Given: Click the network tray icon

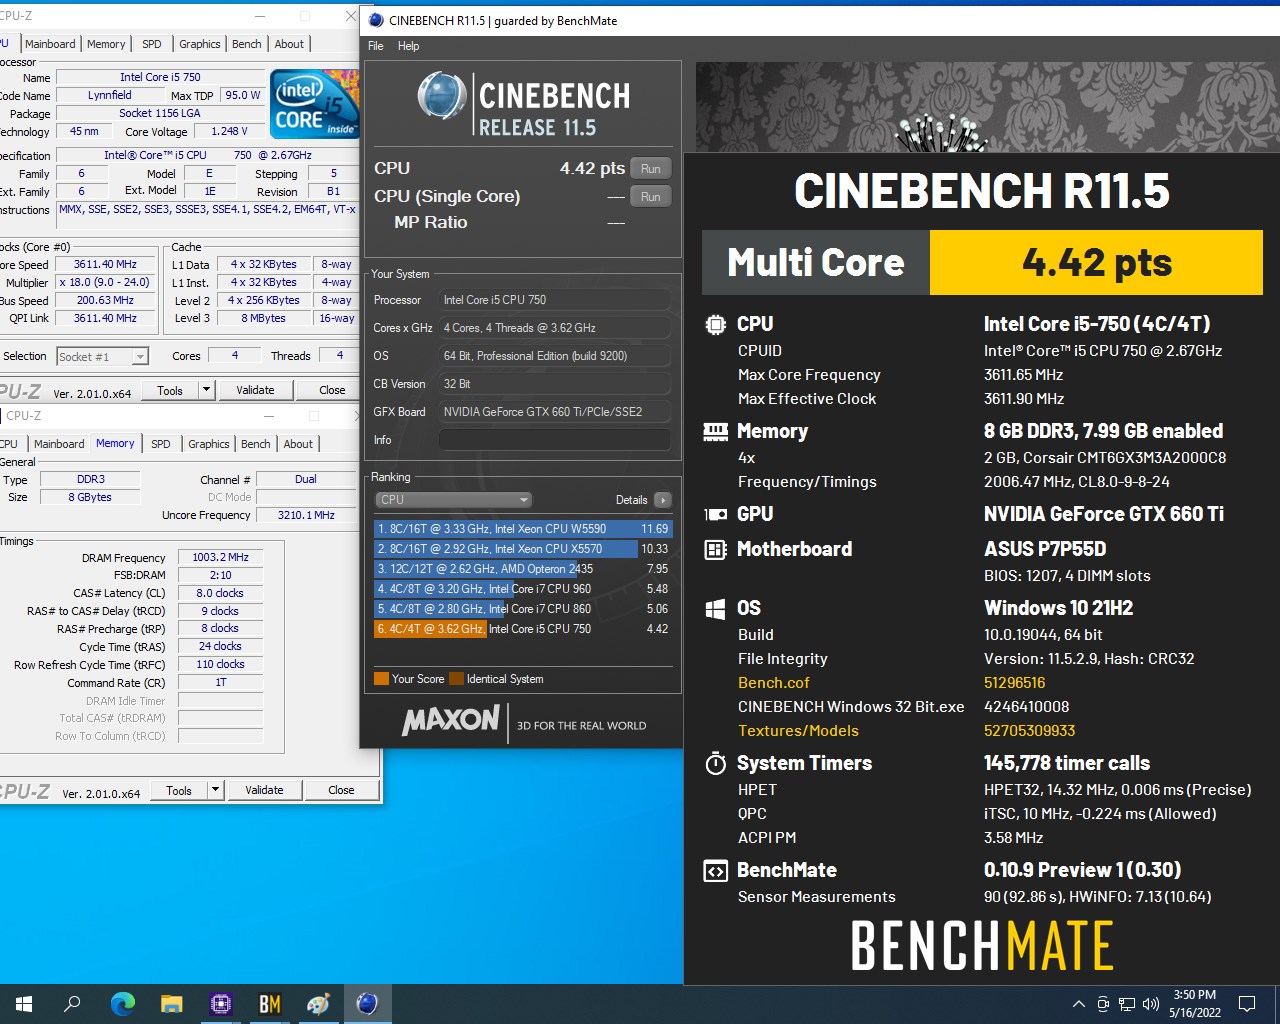Looking at the screenshot, I should tap(1127, 1004).
